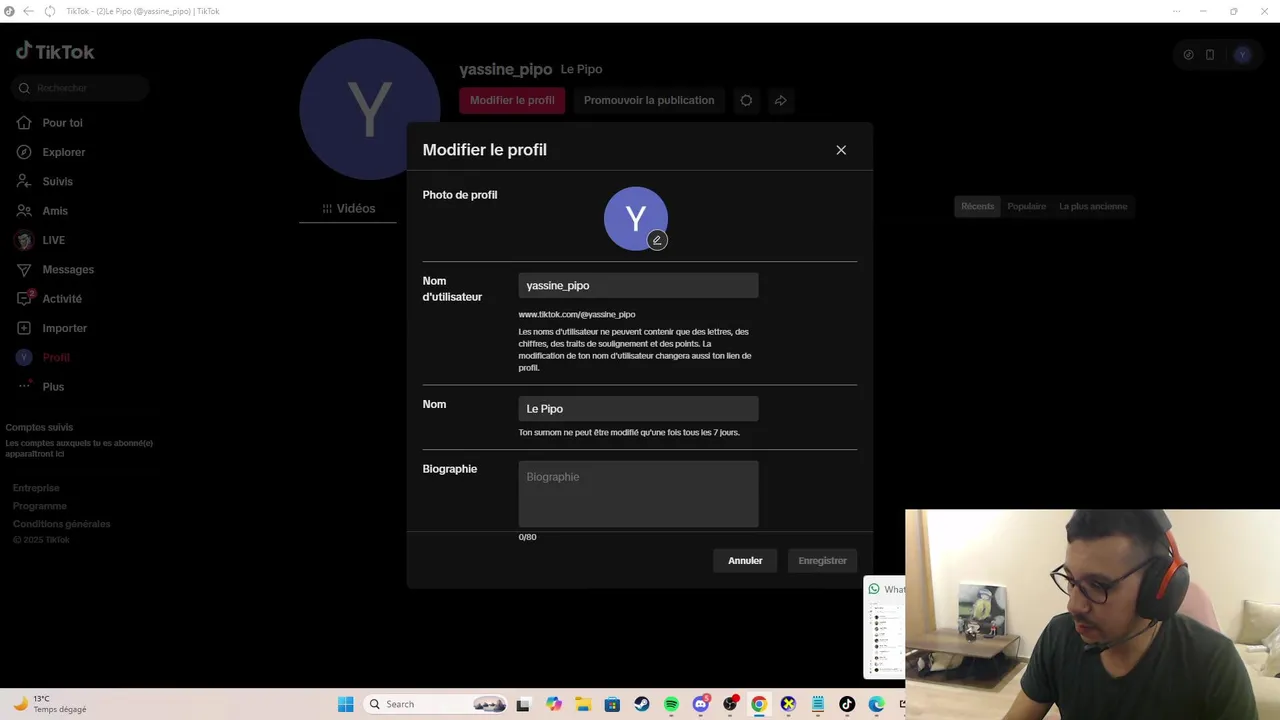Open Copilot from the taskbar
1280x720 pixels.
(x=554, y=704)
